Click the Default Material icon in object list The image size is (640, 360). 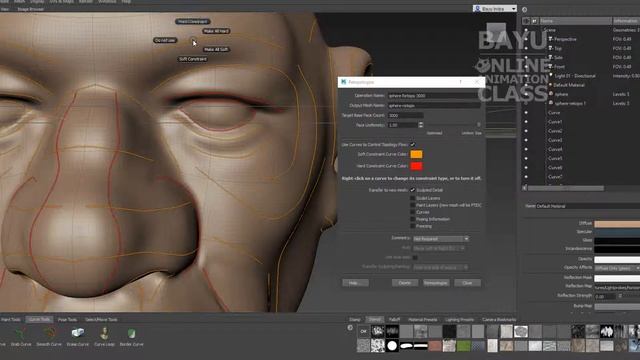pyautogui.click(x=551, y=85)
